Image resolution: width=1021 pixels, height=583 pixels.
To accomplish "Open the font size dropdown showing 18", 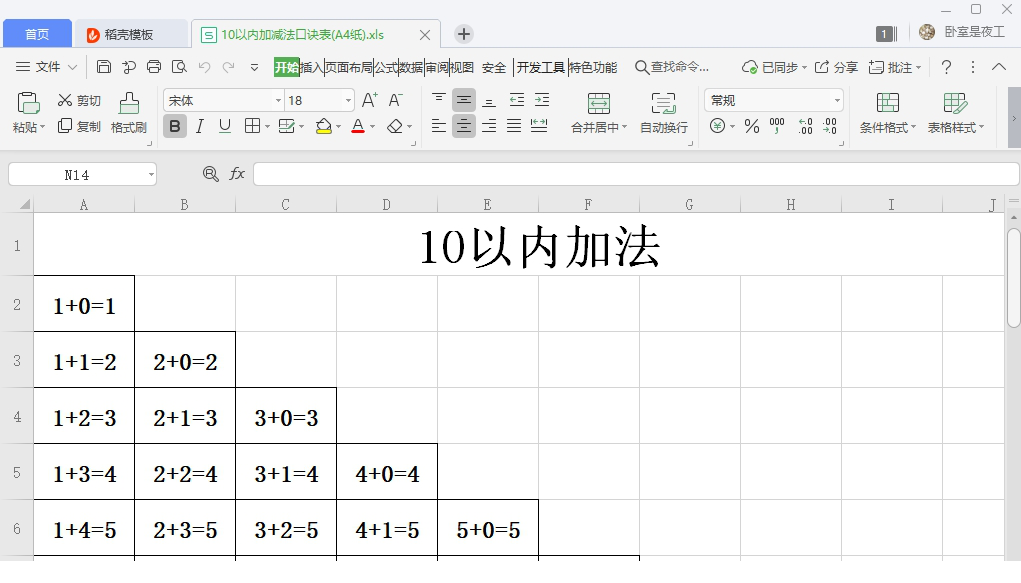I will pos(348,100).
